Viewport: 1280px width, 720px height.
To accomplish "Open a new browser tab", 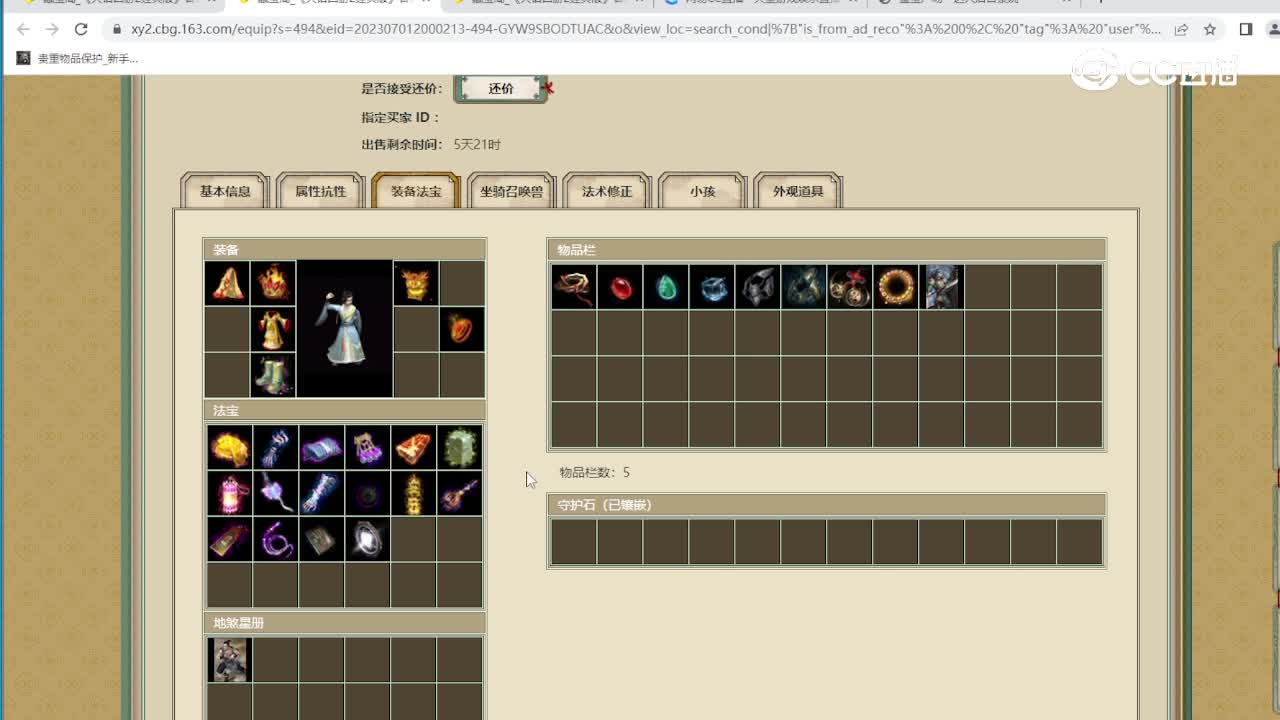I will [1101, 4].
